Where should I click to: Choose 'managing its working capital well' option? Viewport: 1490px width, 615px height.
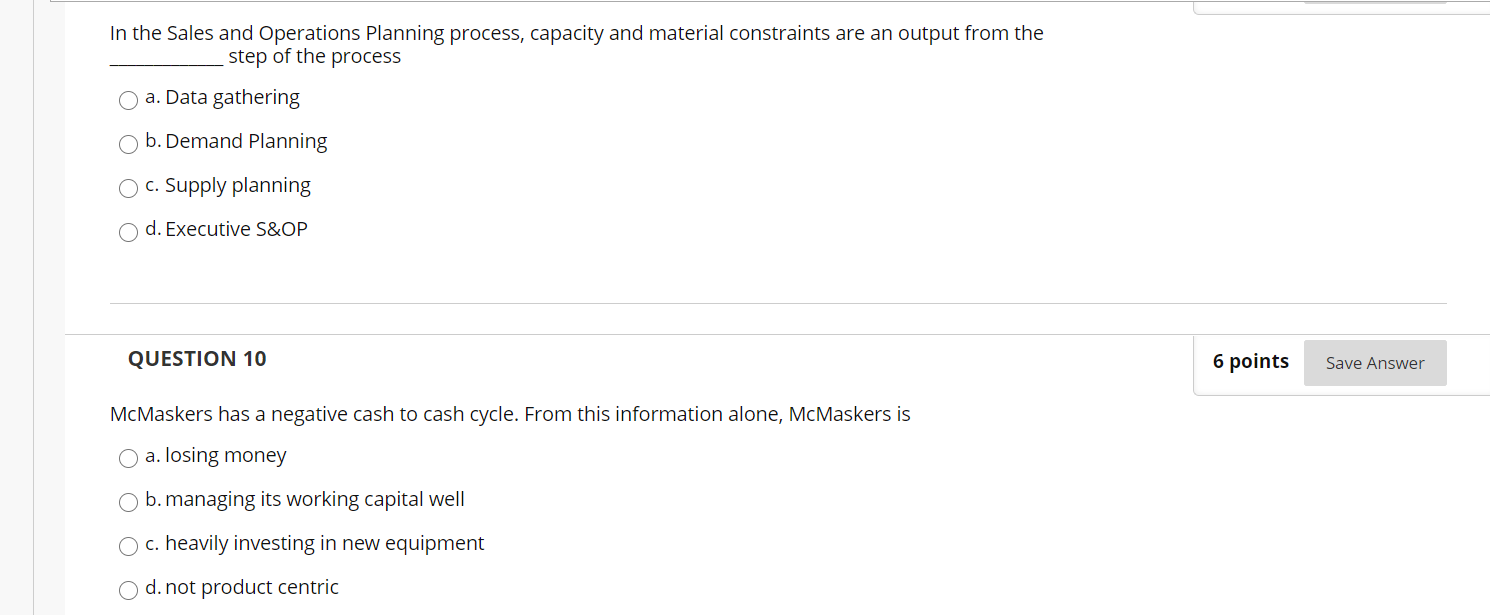[x=128, y=502]
